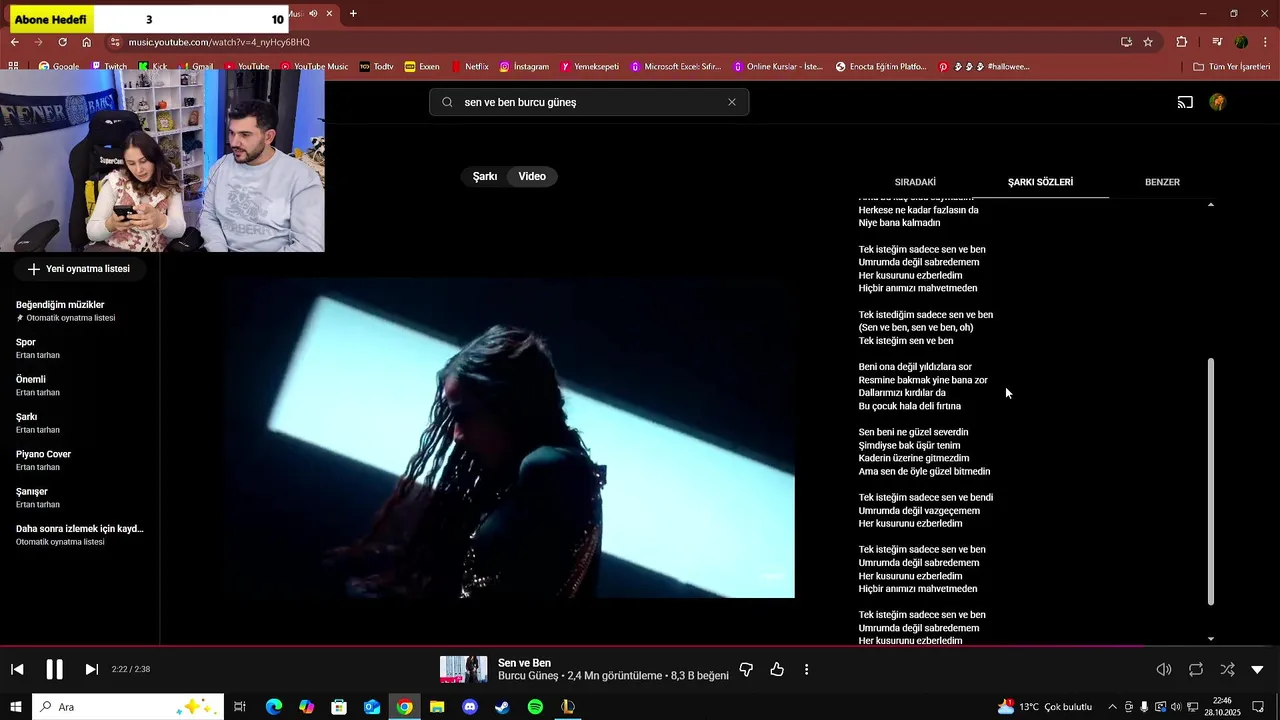Toggle shuffle playback

(1227, 669)
